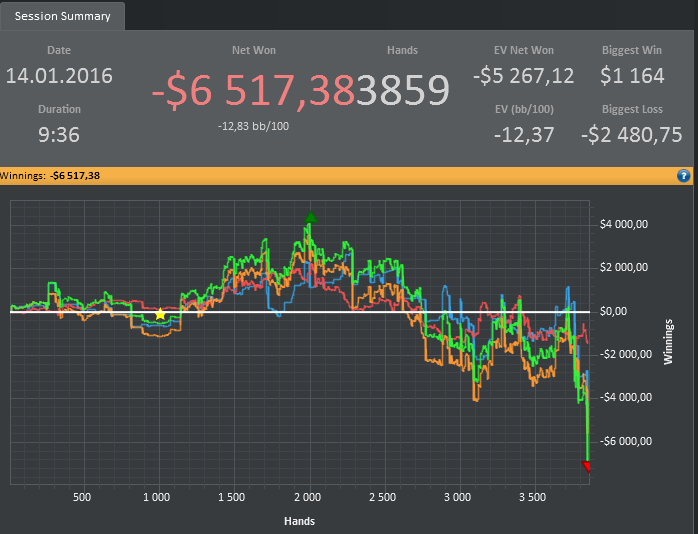698x534 pixels.
Task: Click the vertical Winnings axis title
Action: pyautogui.click(x=668, y=342)
